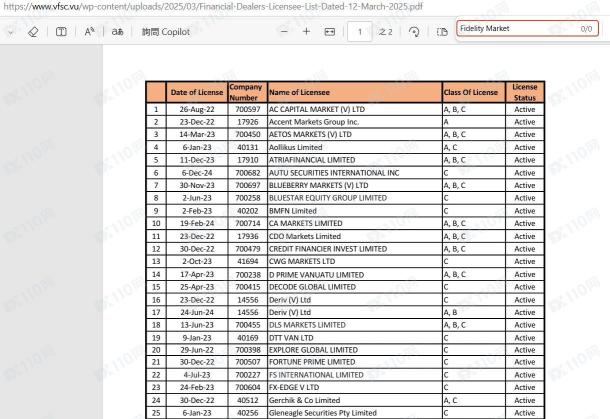Select CWG MARKETS LTD entry

pyautogui.click(x=302, y=261)
